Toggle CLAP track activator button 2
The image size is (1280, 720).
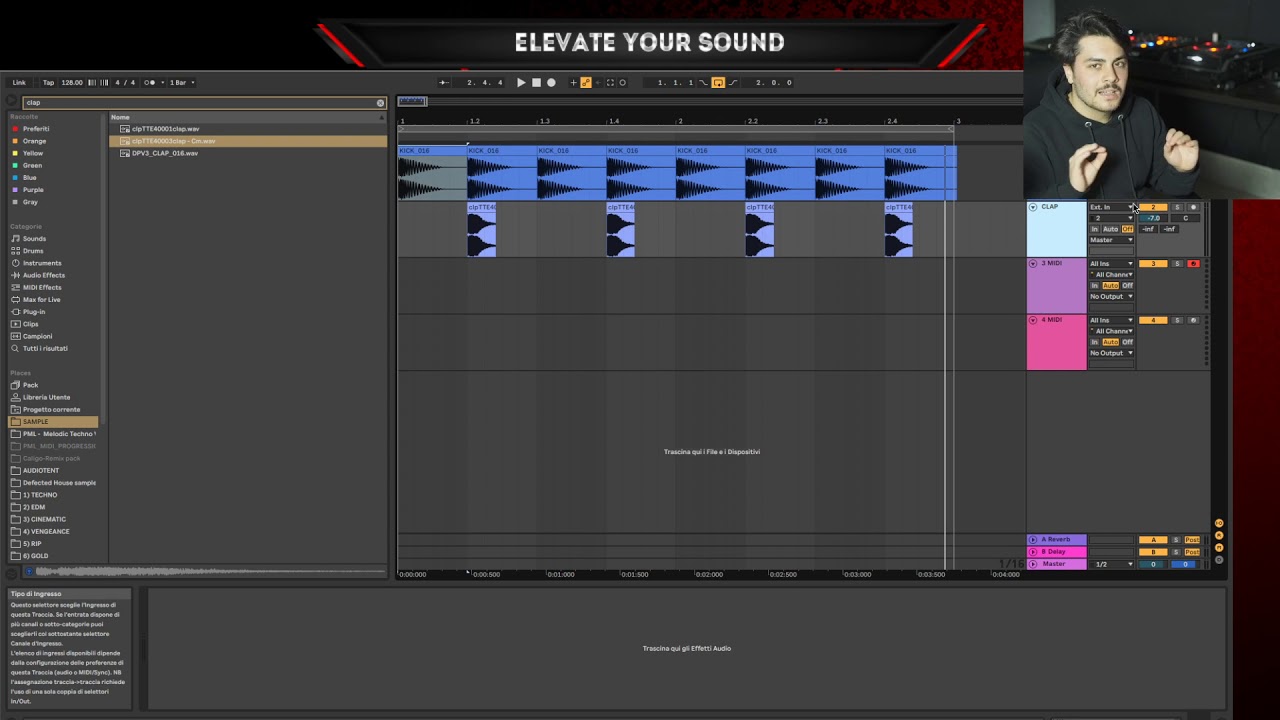tap(1153, 207)
